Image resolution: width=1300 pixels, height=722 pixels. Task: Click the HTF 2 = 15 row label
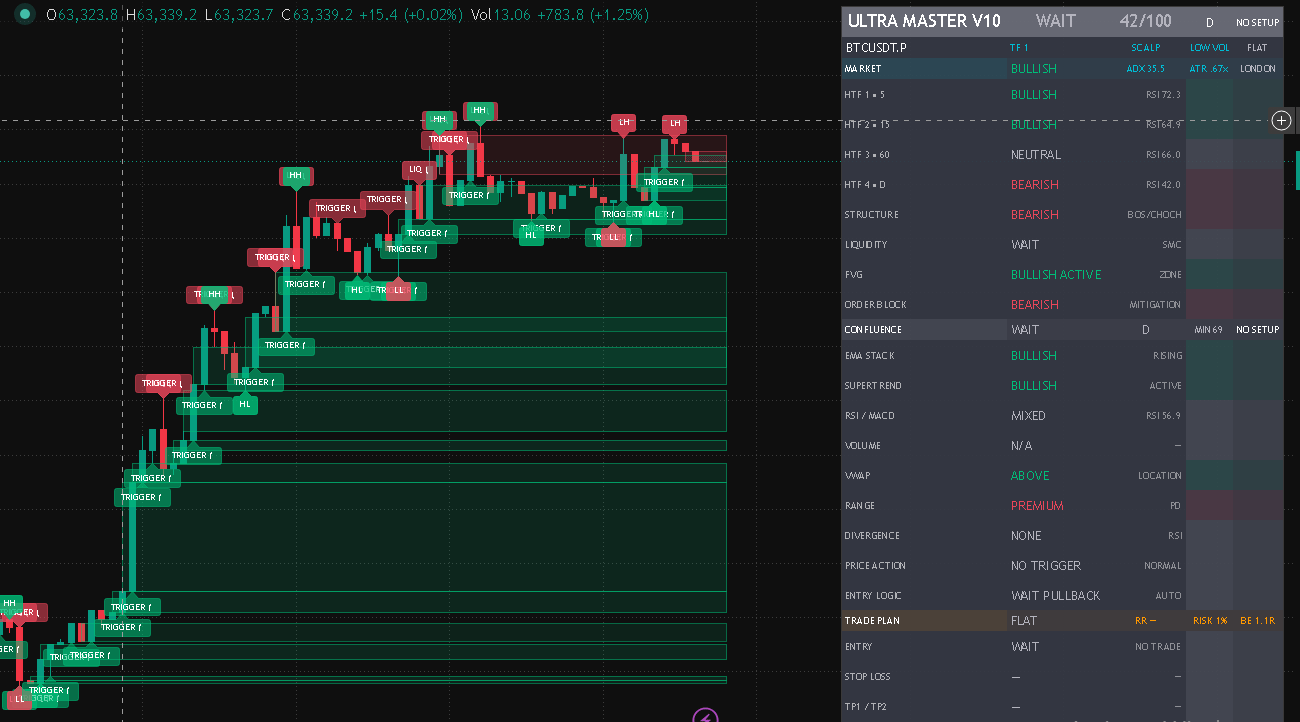pyautogui.click(x=867, y=125)
